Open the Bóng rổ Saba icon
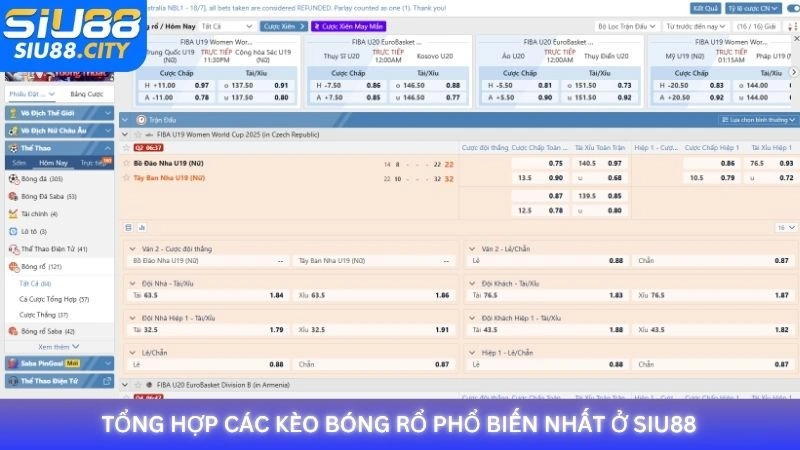The height and width of the screenshot is (450, 800). point(14,331)
